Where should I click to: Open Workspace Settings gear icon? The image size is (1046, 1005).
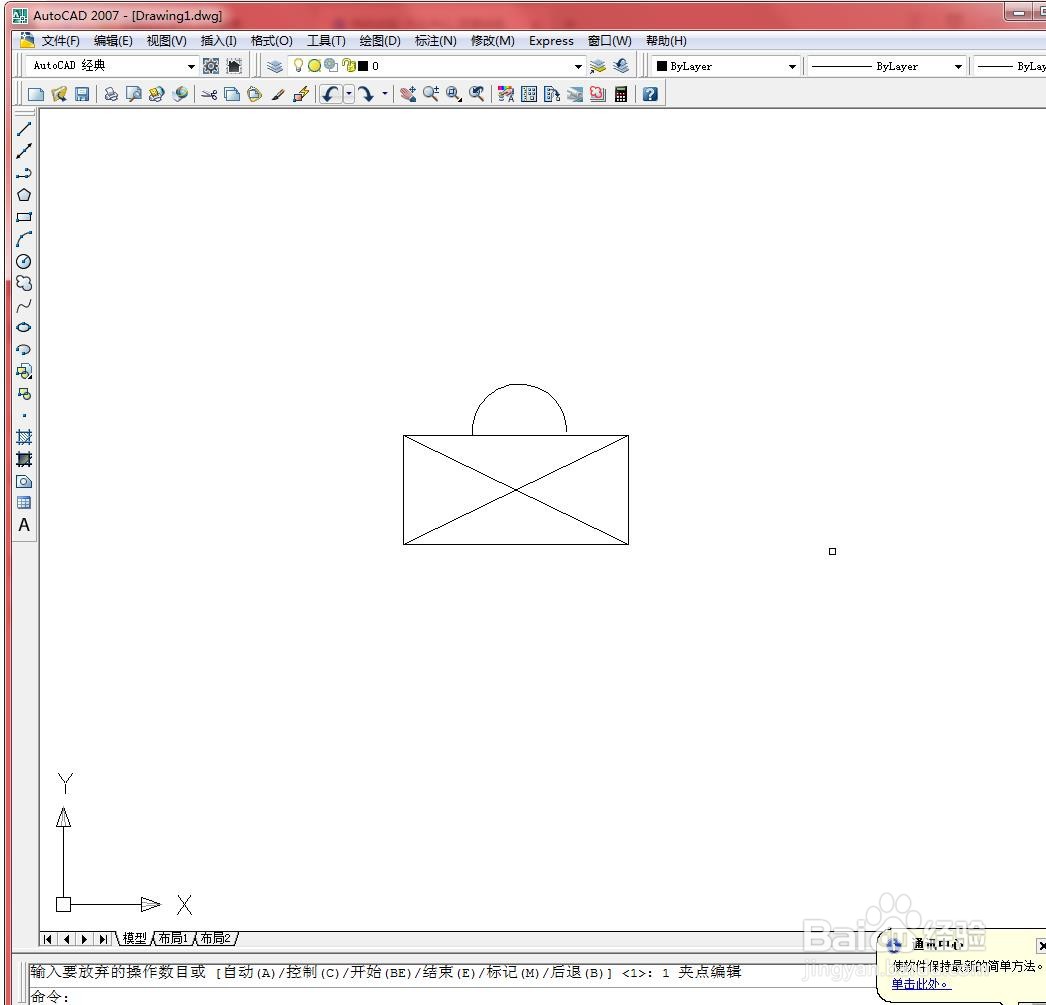coord(211,66)
